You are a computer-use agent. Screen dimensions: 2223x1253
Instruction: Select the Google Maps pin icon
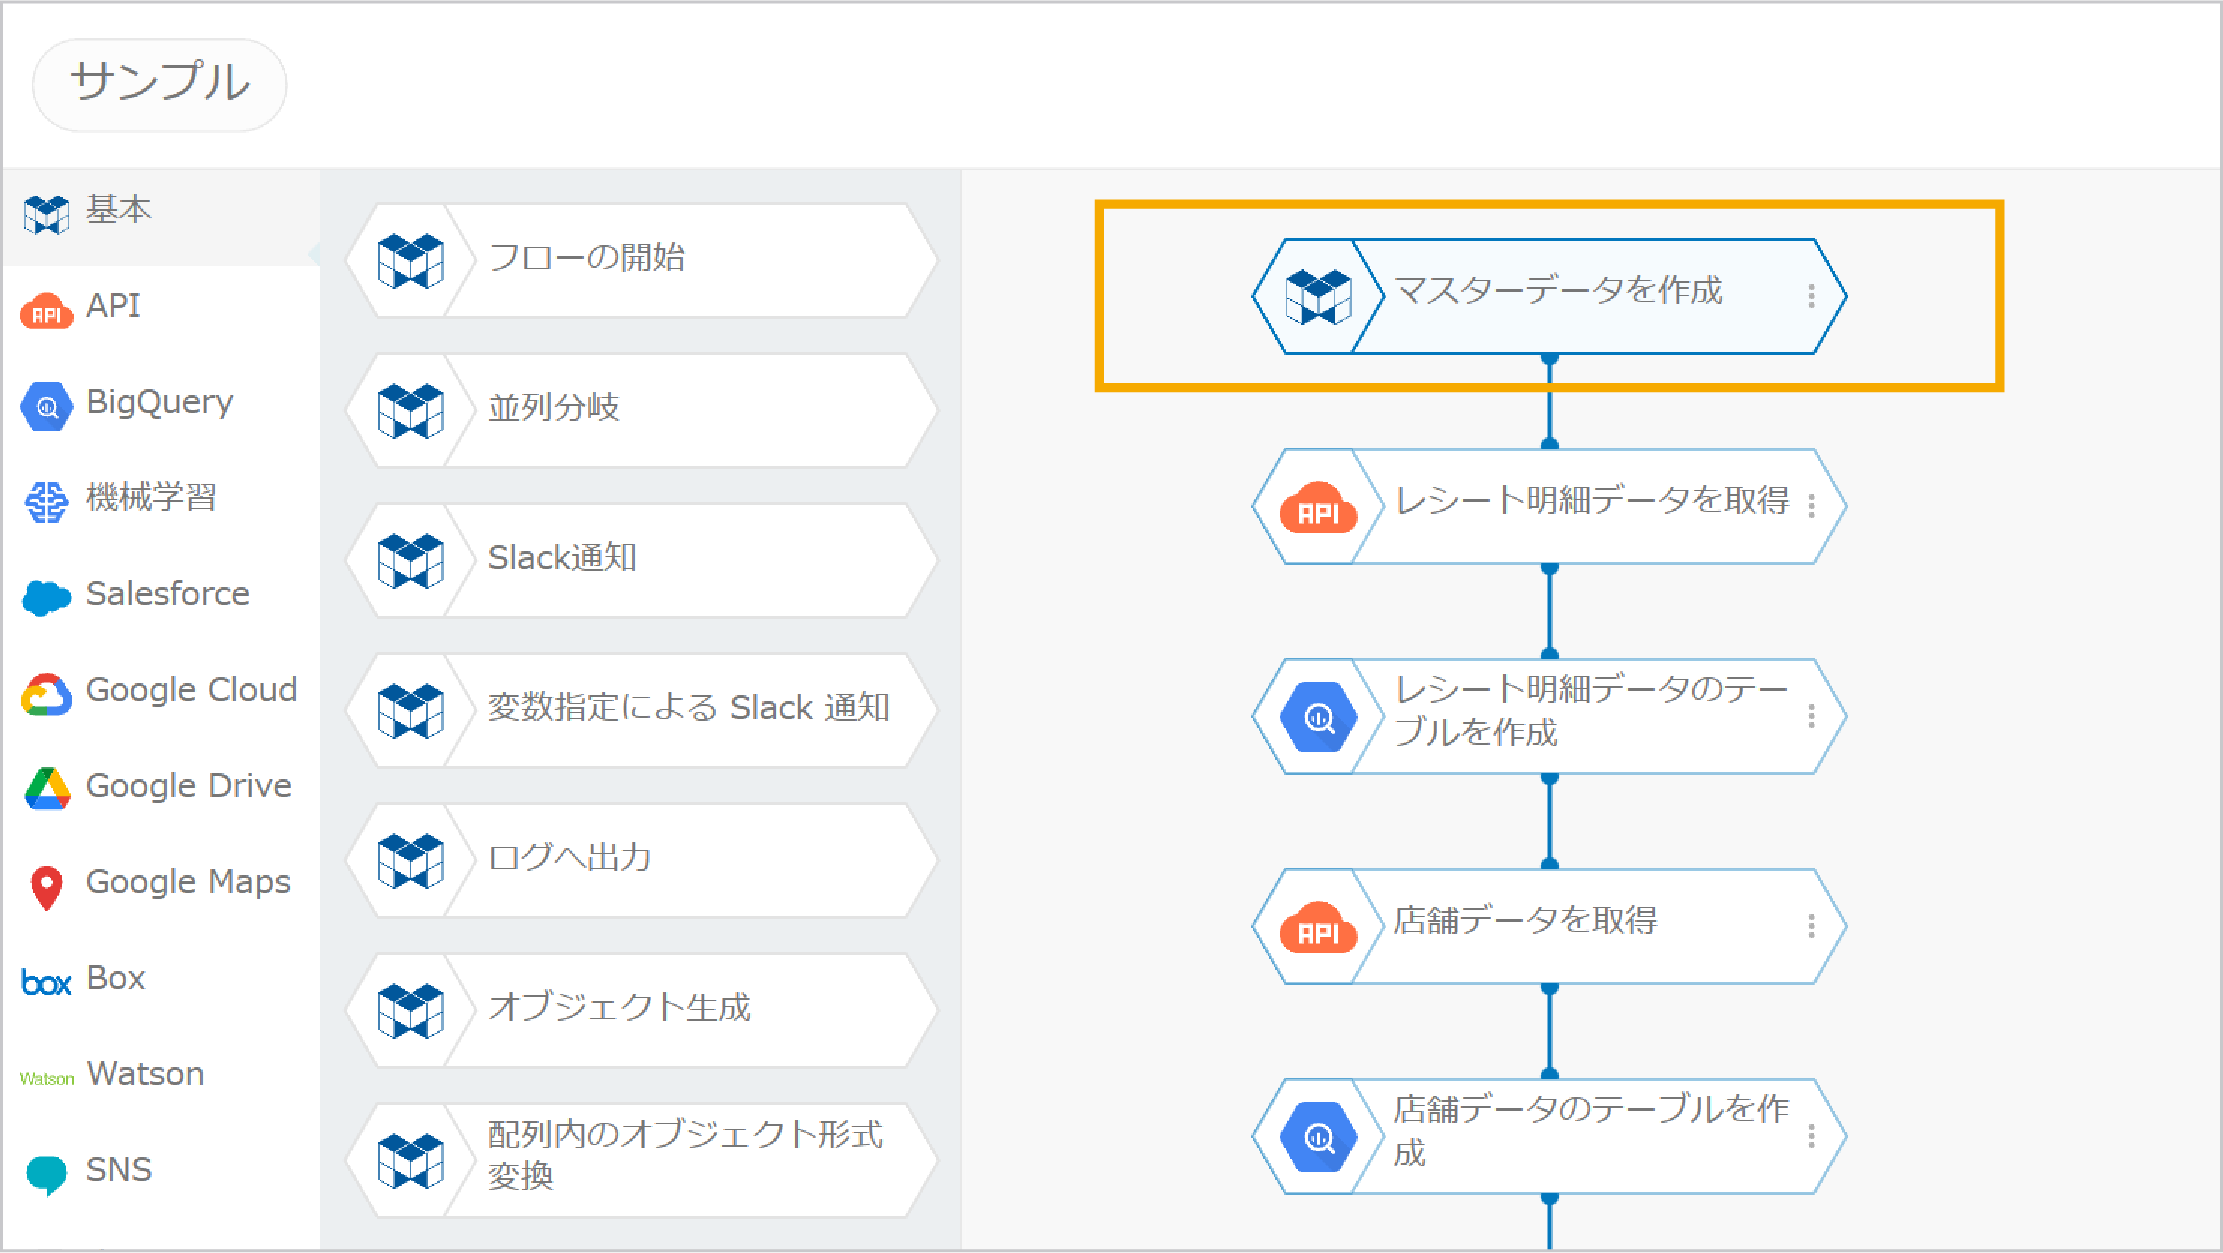pos(46,886)
